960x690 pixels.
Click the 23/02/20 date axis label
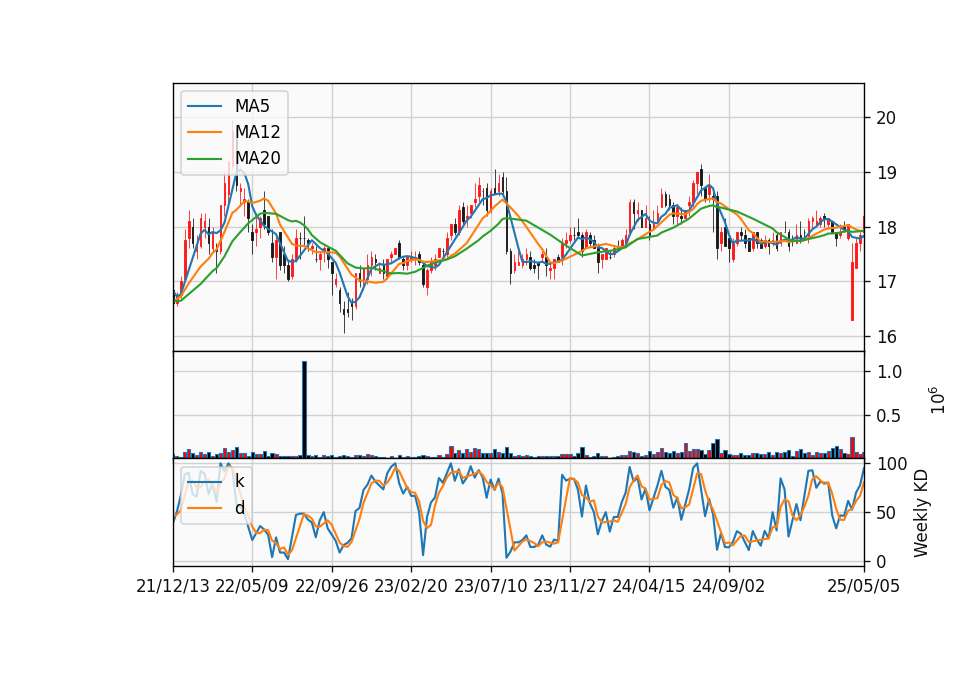(x=411, y=586)
